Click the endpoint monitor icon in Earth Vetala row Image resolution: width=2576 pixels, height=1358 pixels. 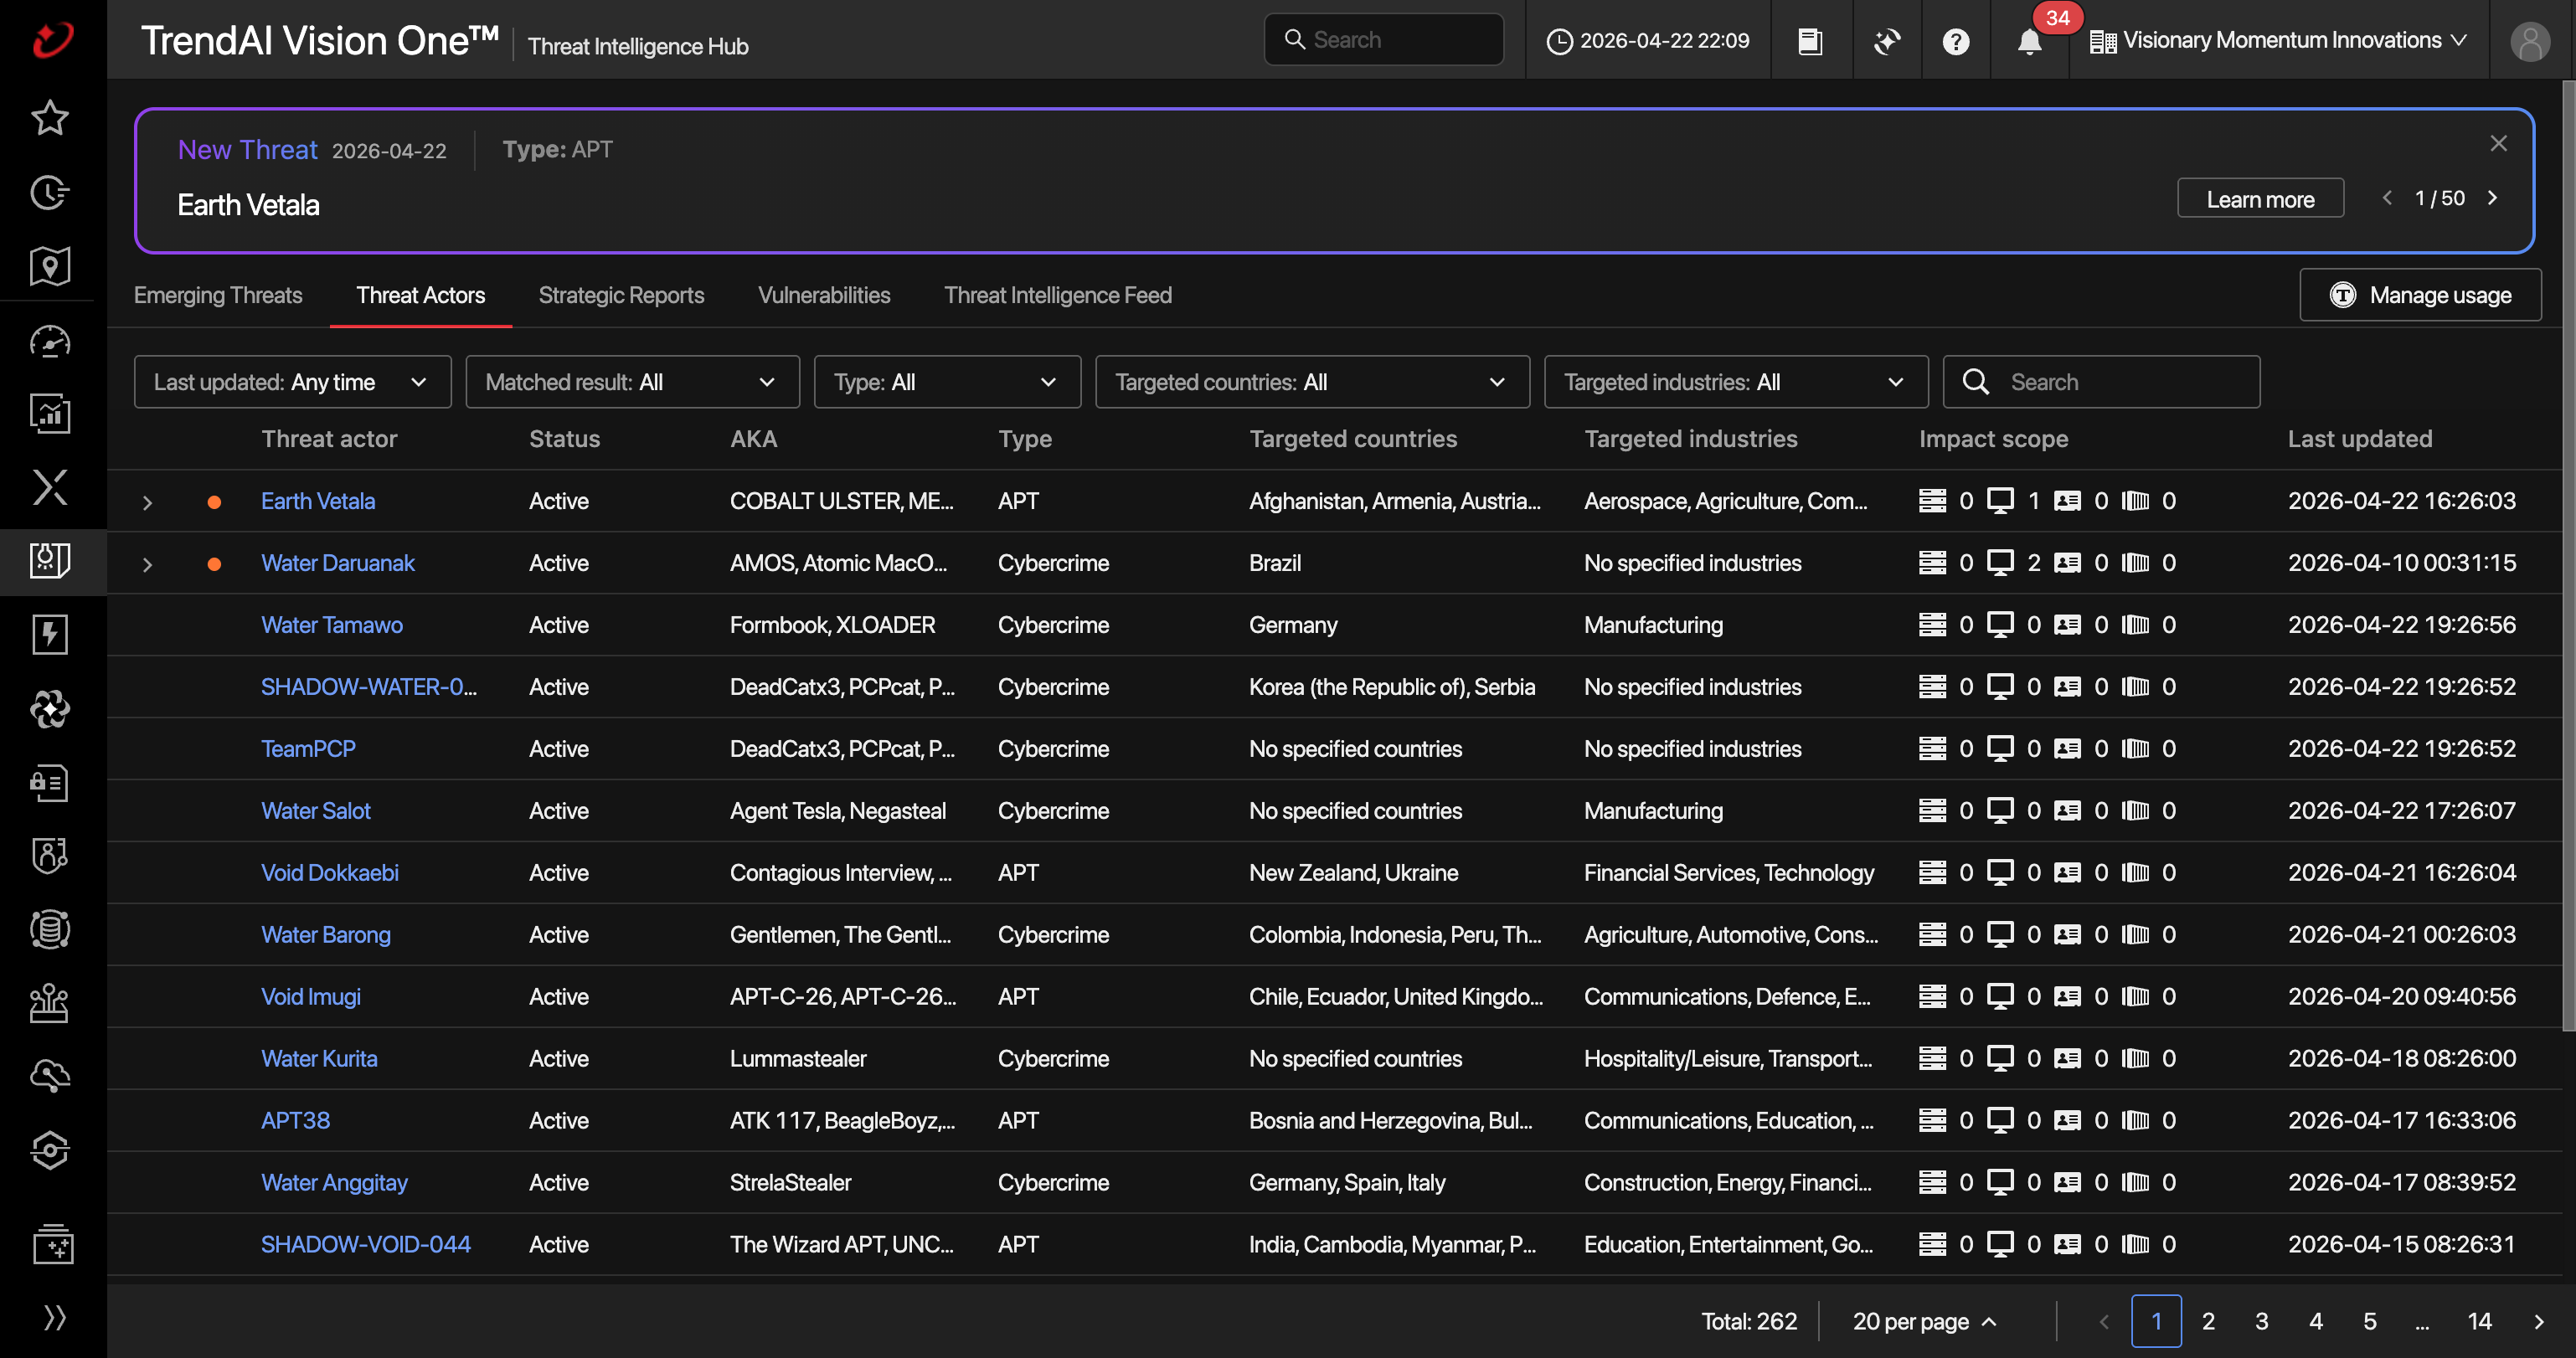[2000, 501]
